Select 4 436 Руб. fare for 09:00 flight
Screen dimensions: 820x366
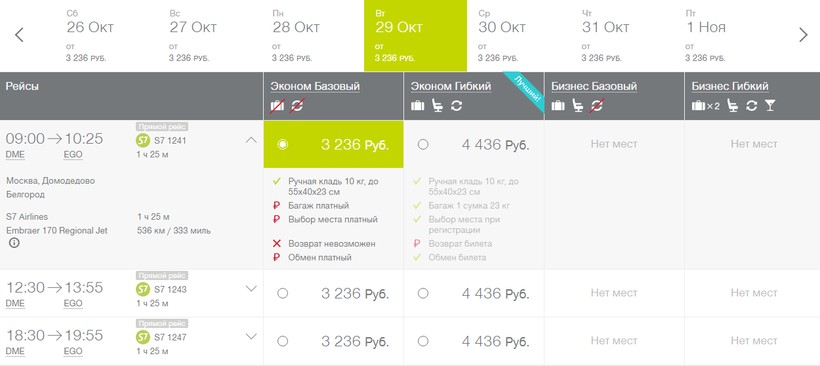click(x=423, y=144)
